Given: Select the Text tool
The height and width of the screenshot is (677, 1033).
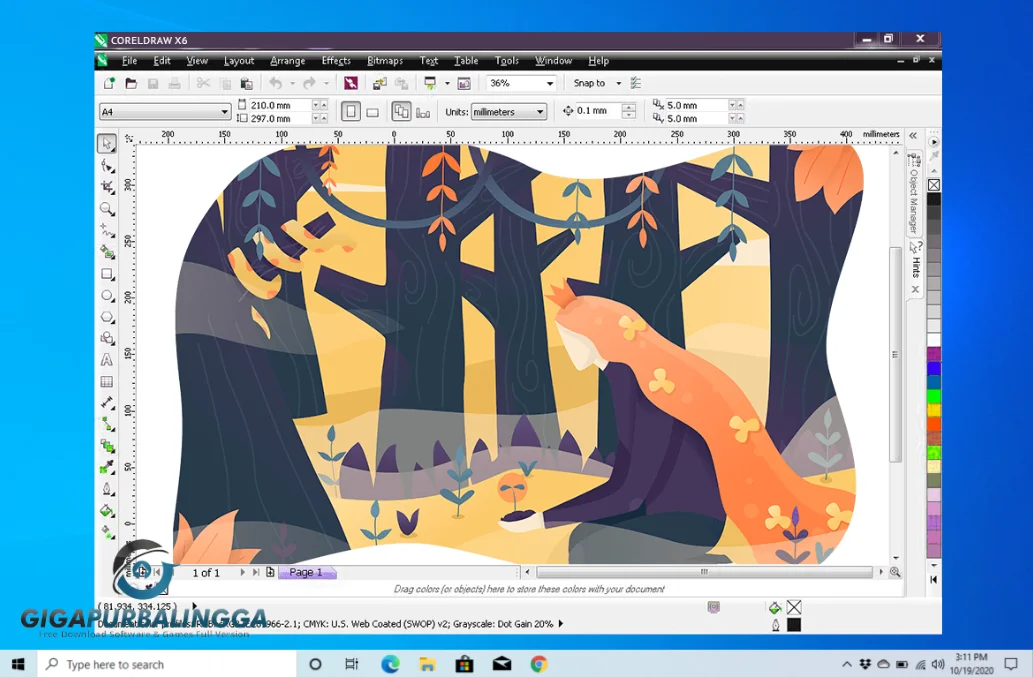Looking at the screenshot, I should (x=107, y=360).
